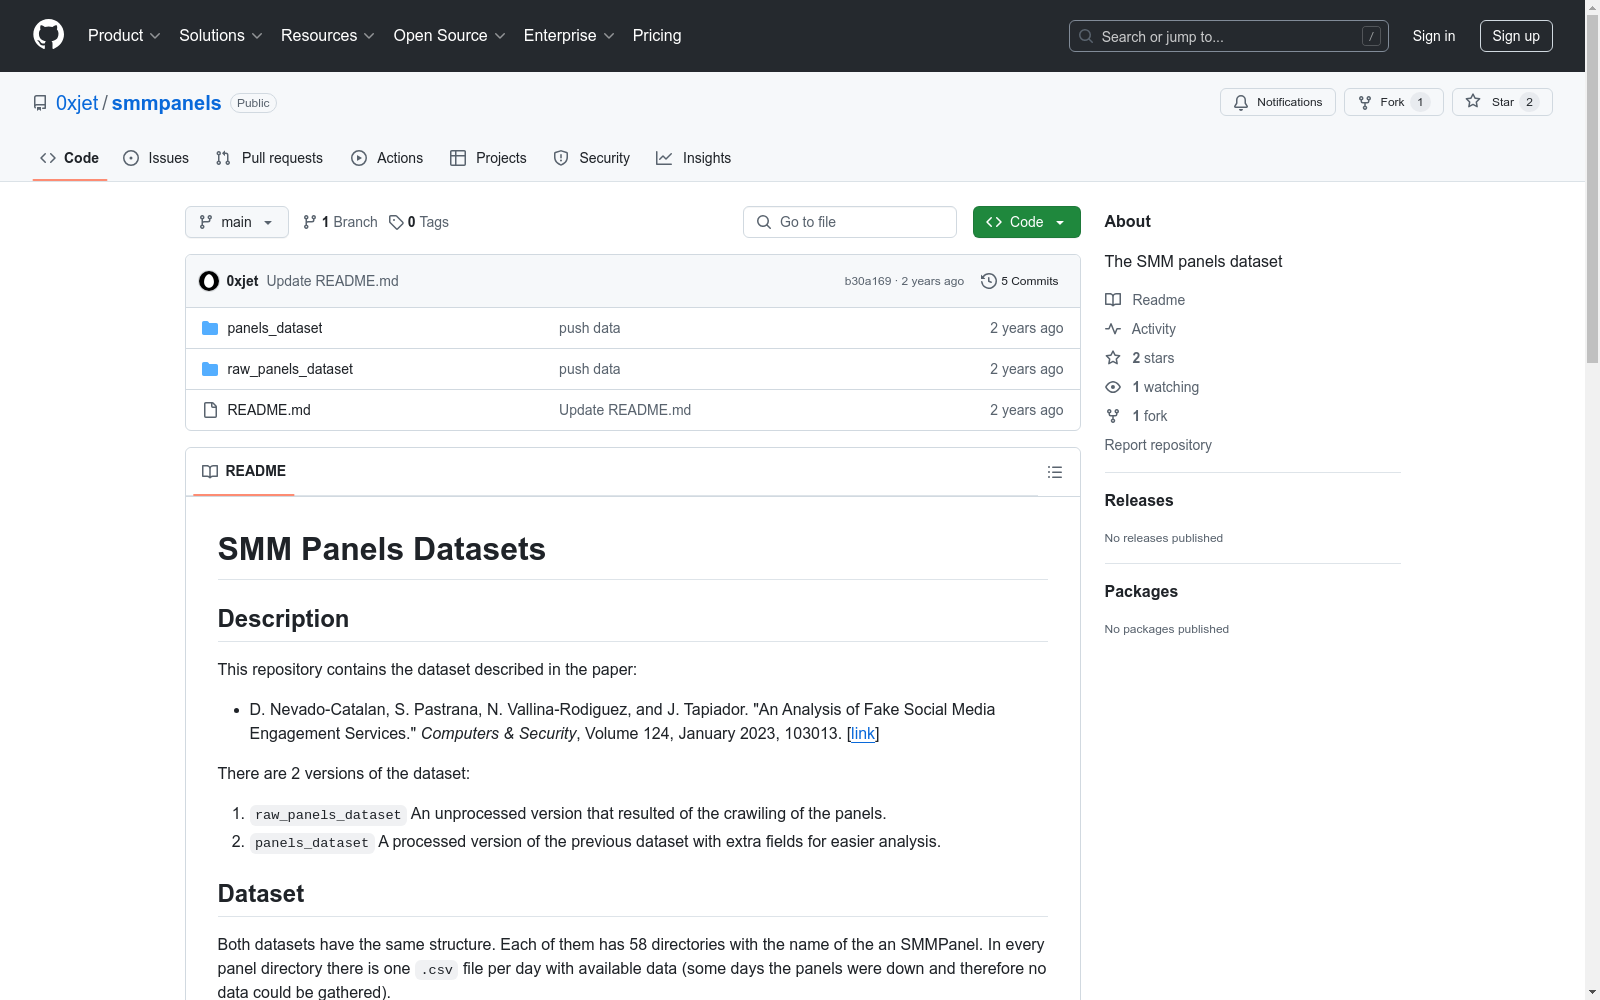Screen dimensions: 1600x1000
Task: View the 1 watching link
Action: (x=1152, y=387)
